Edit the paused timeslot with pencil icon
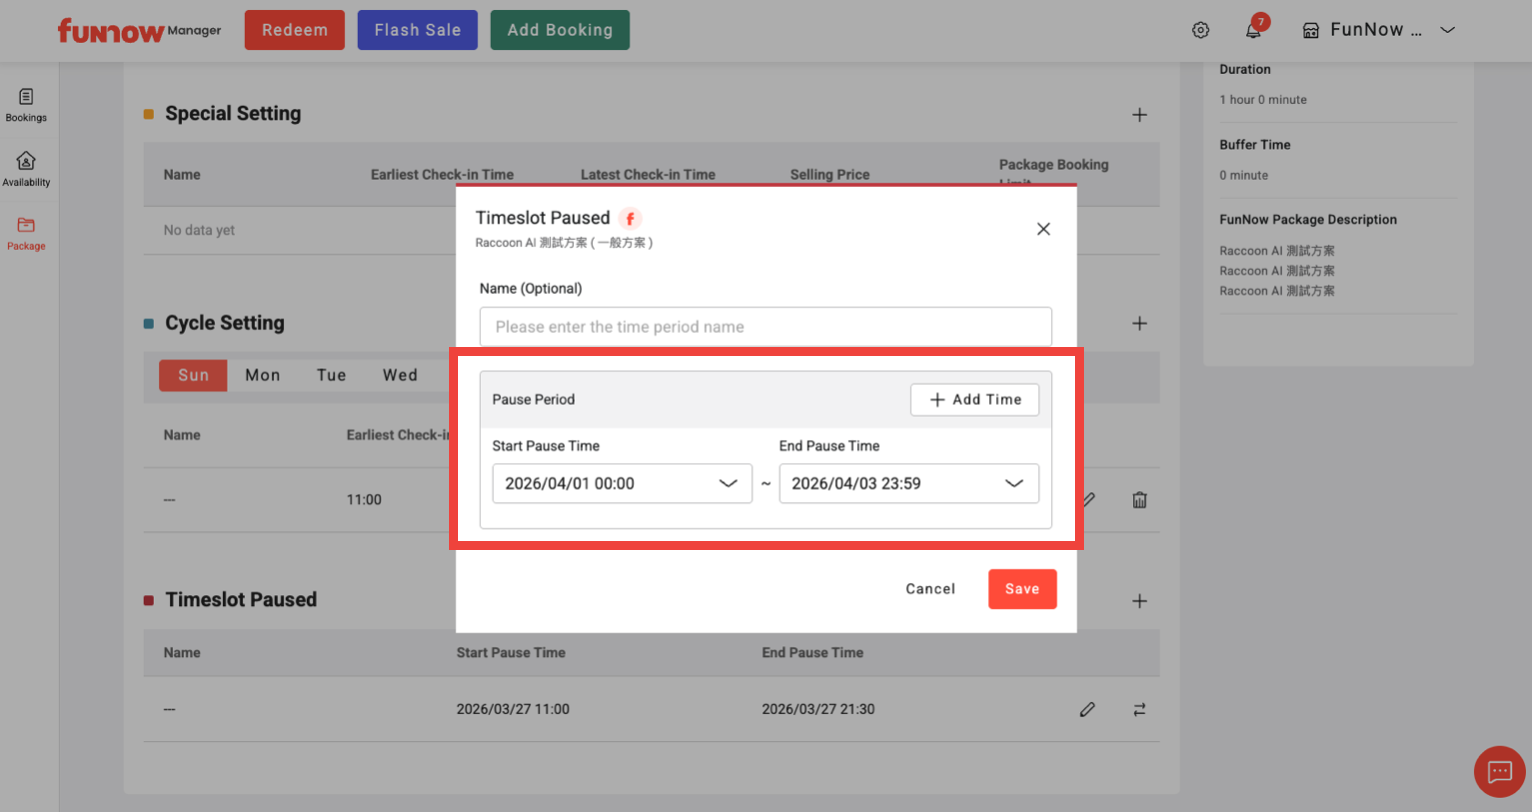The width and height of the screenshot is (1532, 812). [x=1087, y=709]
